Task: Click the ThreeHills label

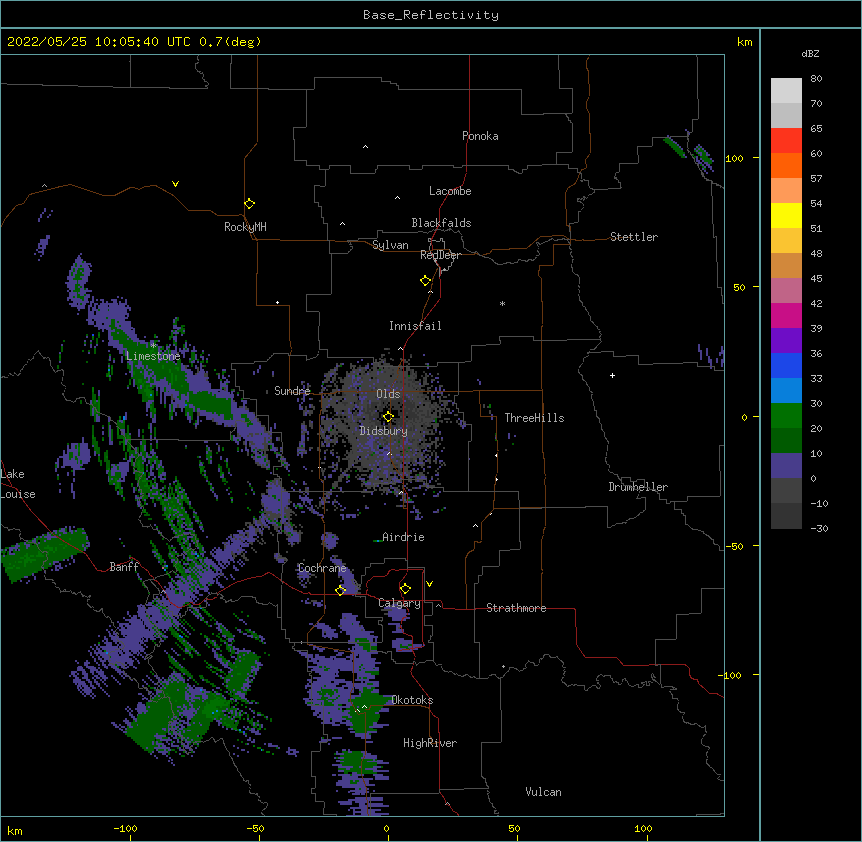Action: (x=534, y=418)
